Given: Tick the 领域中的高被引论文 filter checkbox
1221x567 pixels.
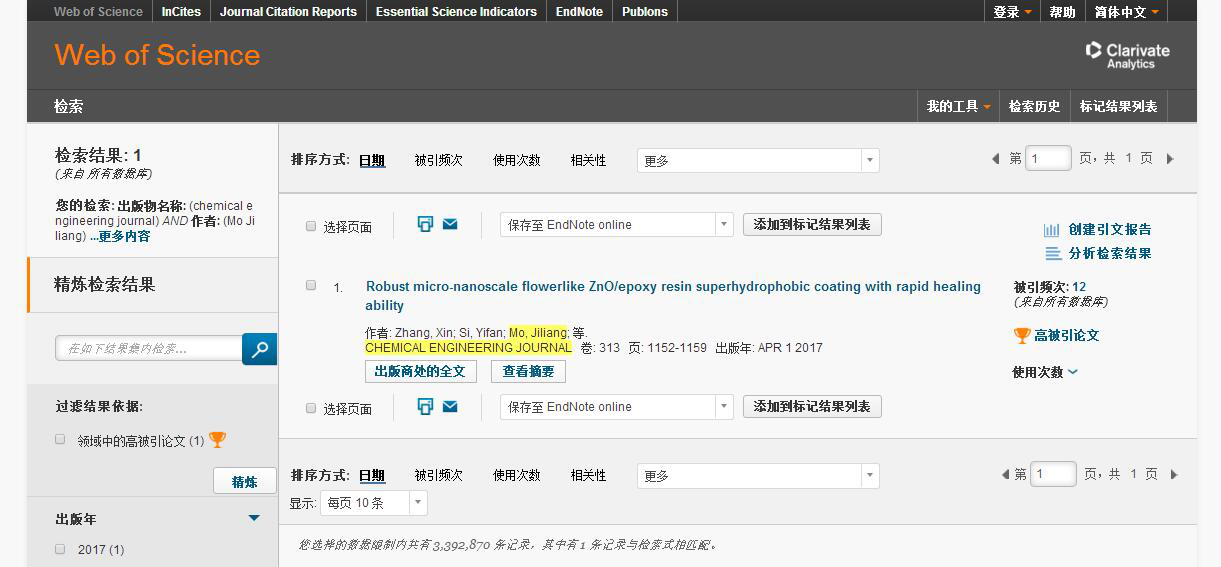Looking at the screenshot, I should tap(60, 439).
